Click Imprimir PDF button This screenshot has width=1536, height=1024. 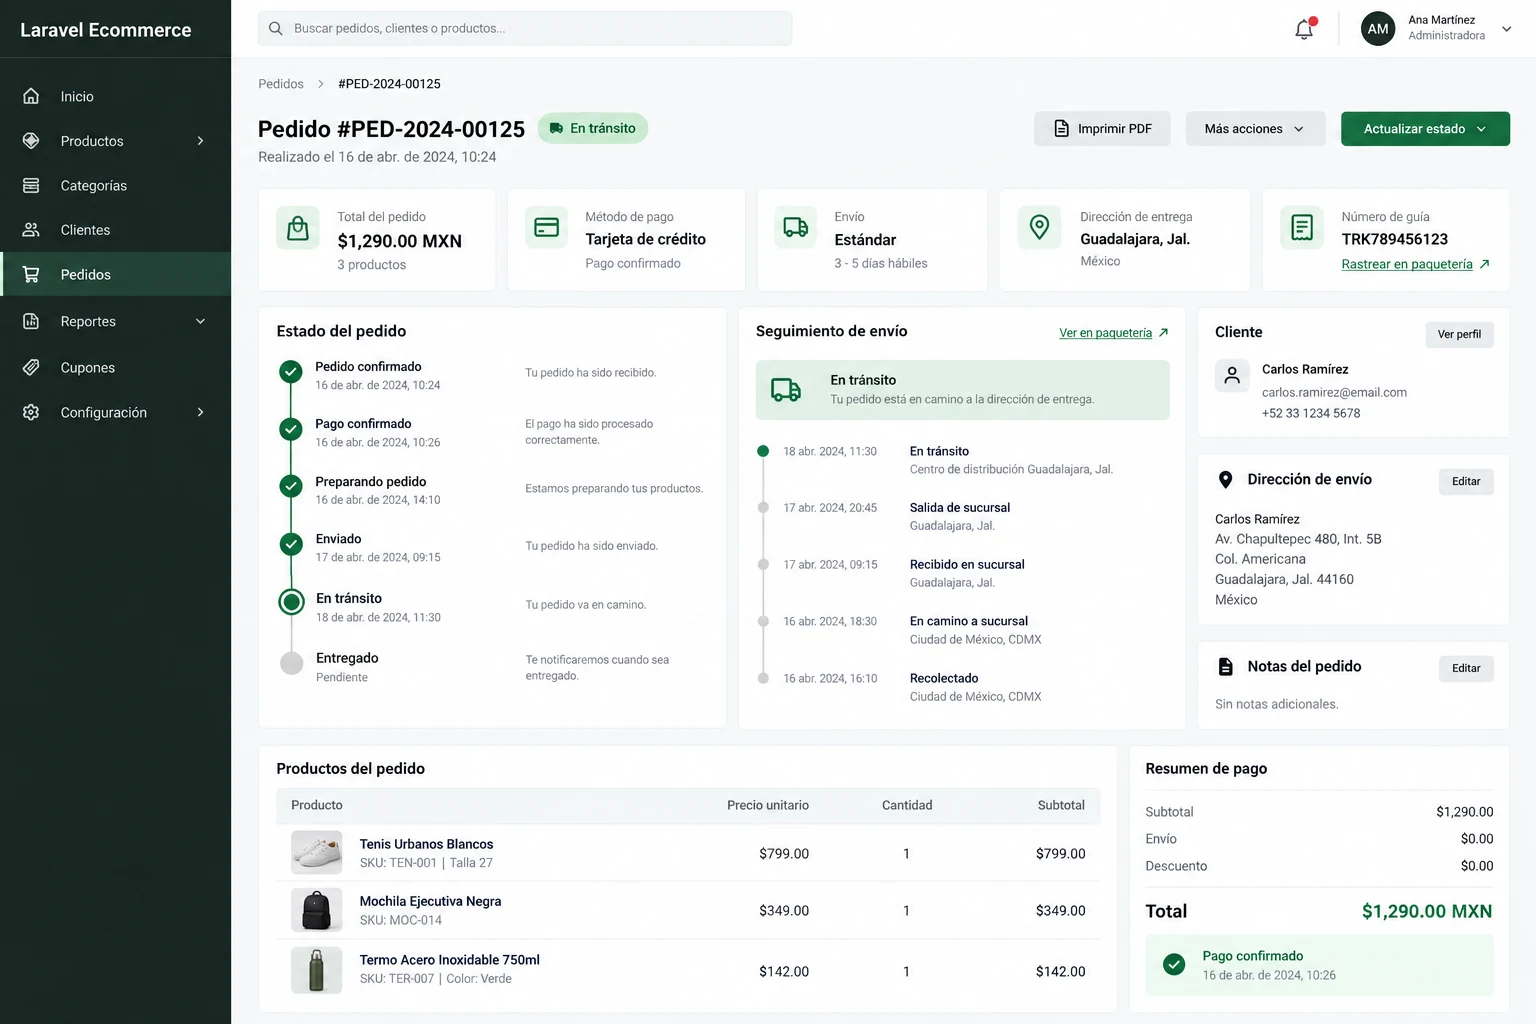coord(1102,129)
